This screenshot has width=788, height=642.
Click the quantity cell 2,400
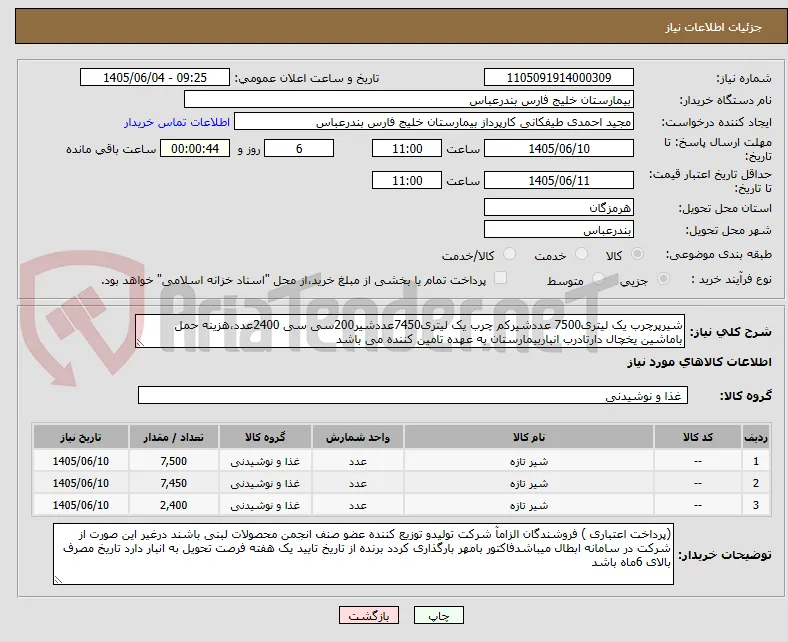(x=173, y=505)
